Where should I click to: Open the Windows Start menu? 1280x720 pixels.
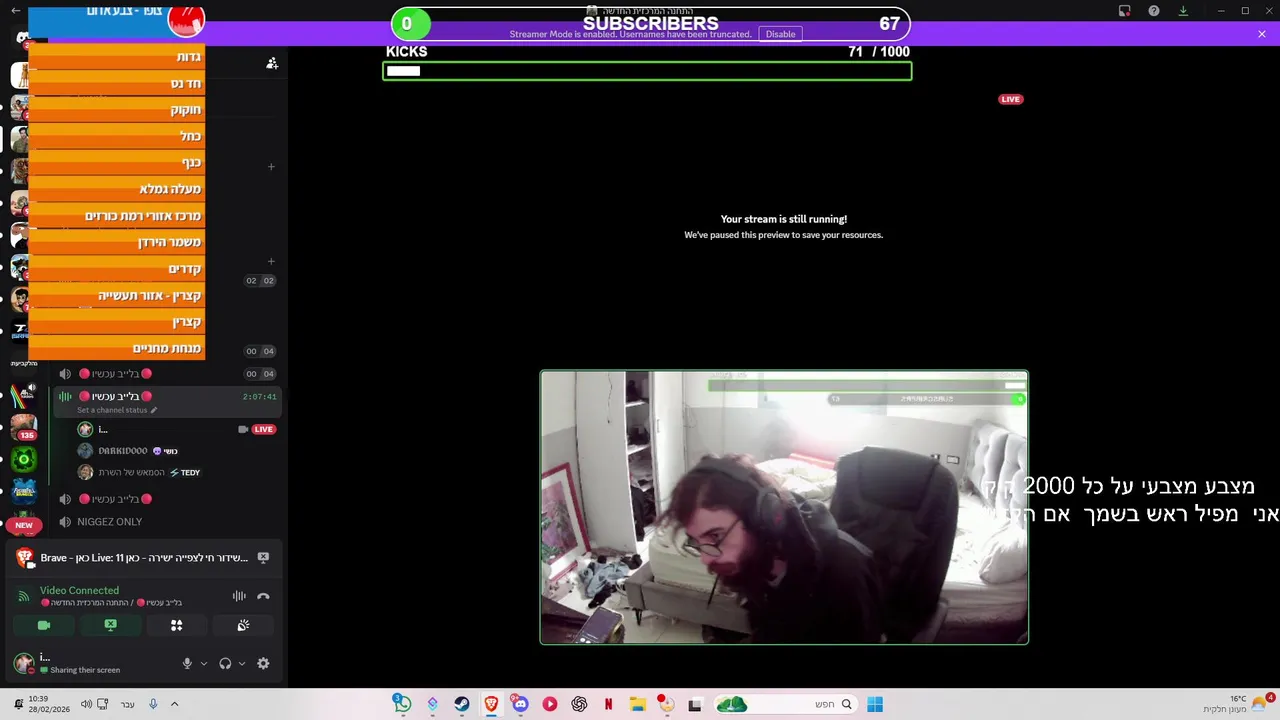875,704
